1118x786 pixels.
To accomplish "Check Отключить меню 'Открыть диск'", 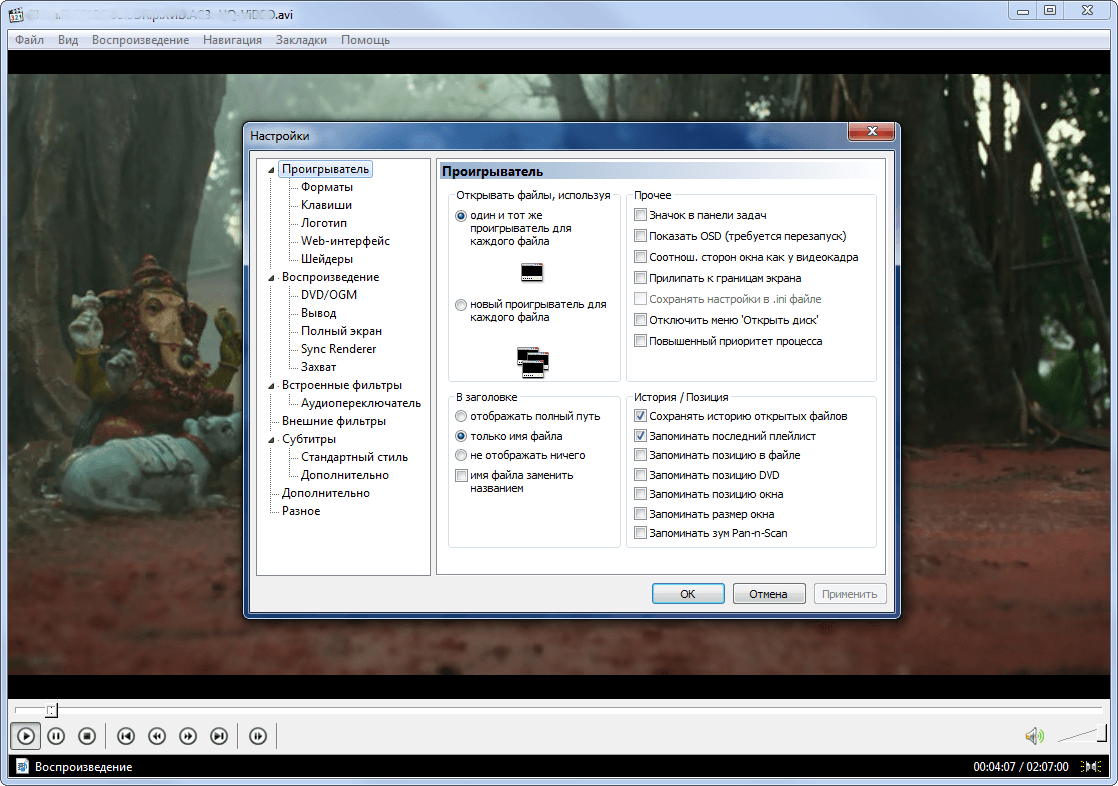I will pos(640,320).
